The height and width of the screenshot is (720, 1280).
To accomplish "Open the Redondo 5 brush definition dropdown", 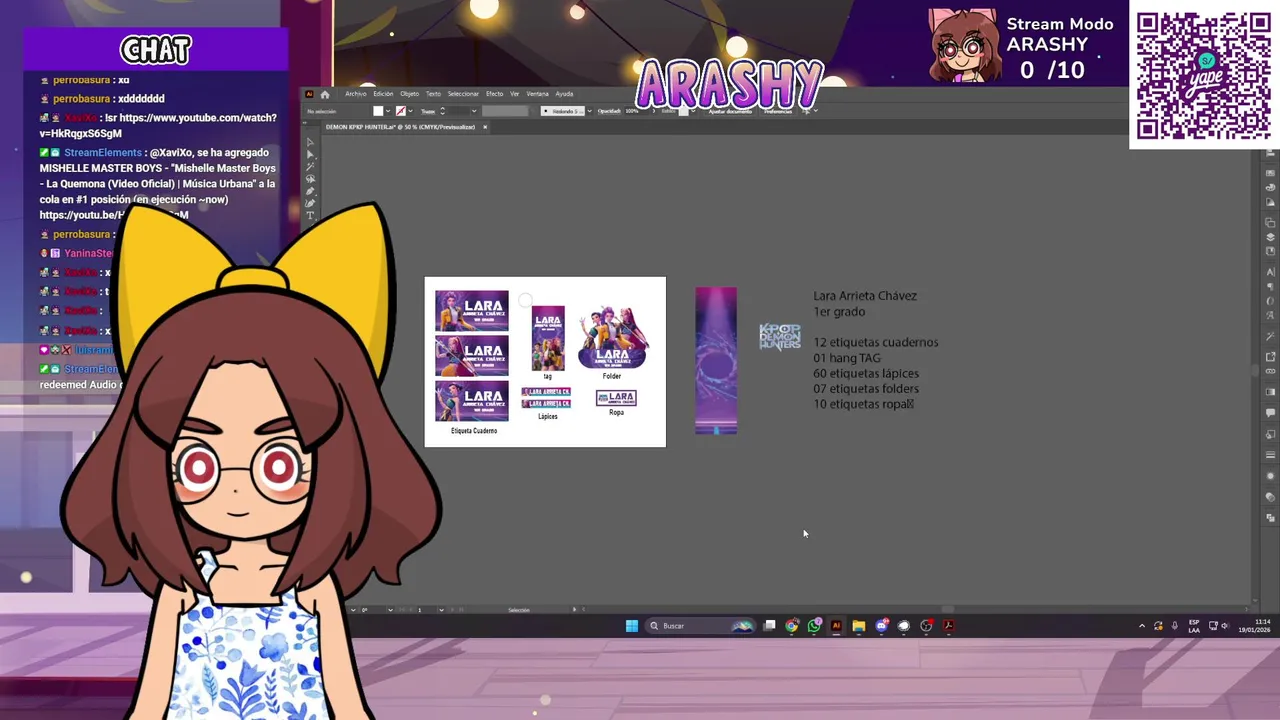I will [589, 111].
